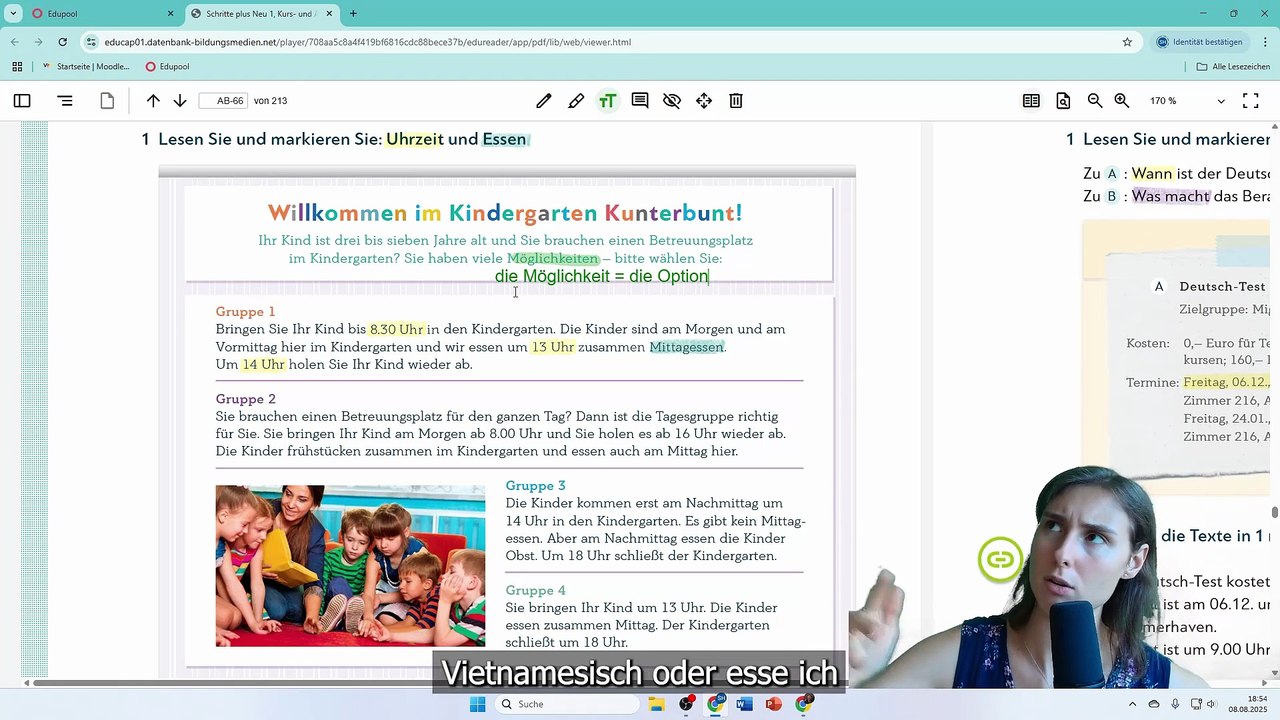This screenshot has height=720, width=1280.
Task: Click the highlighted word Möglichkeiten
Action: point(553,258)
